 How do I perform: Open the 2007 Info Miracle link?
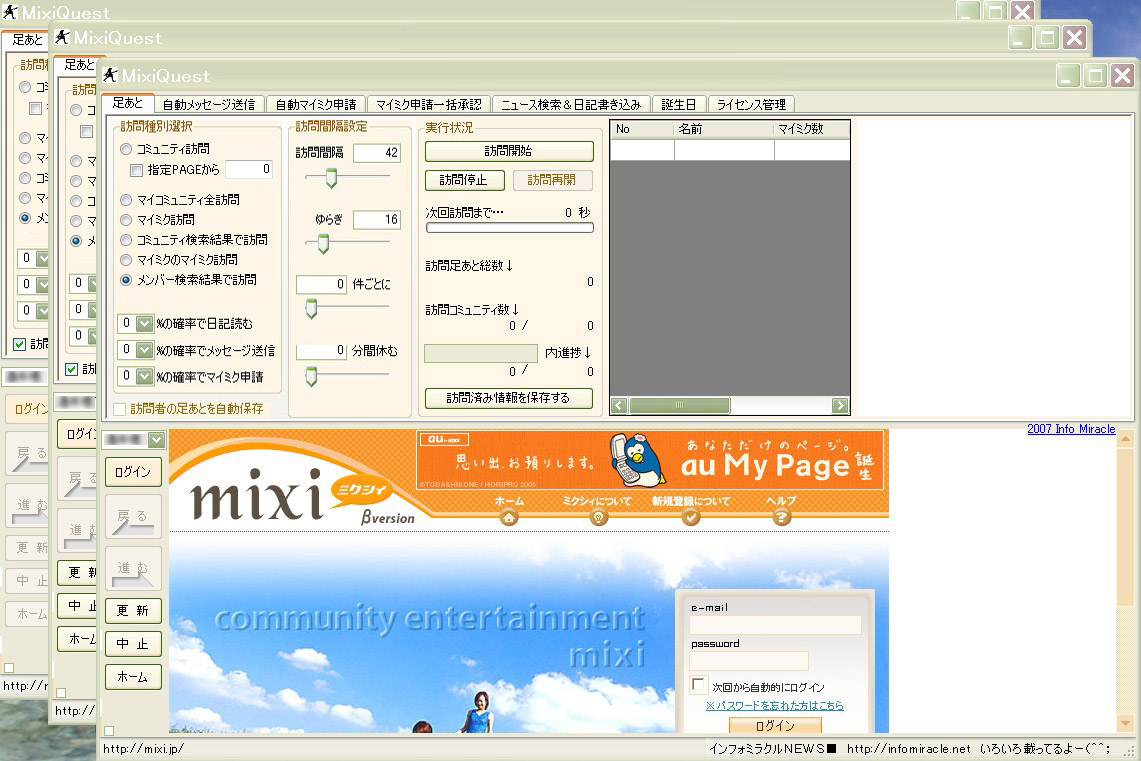point(1071,429)
